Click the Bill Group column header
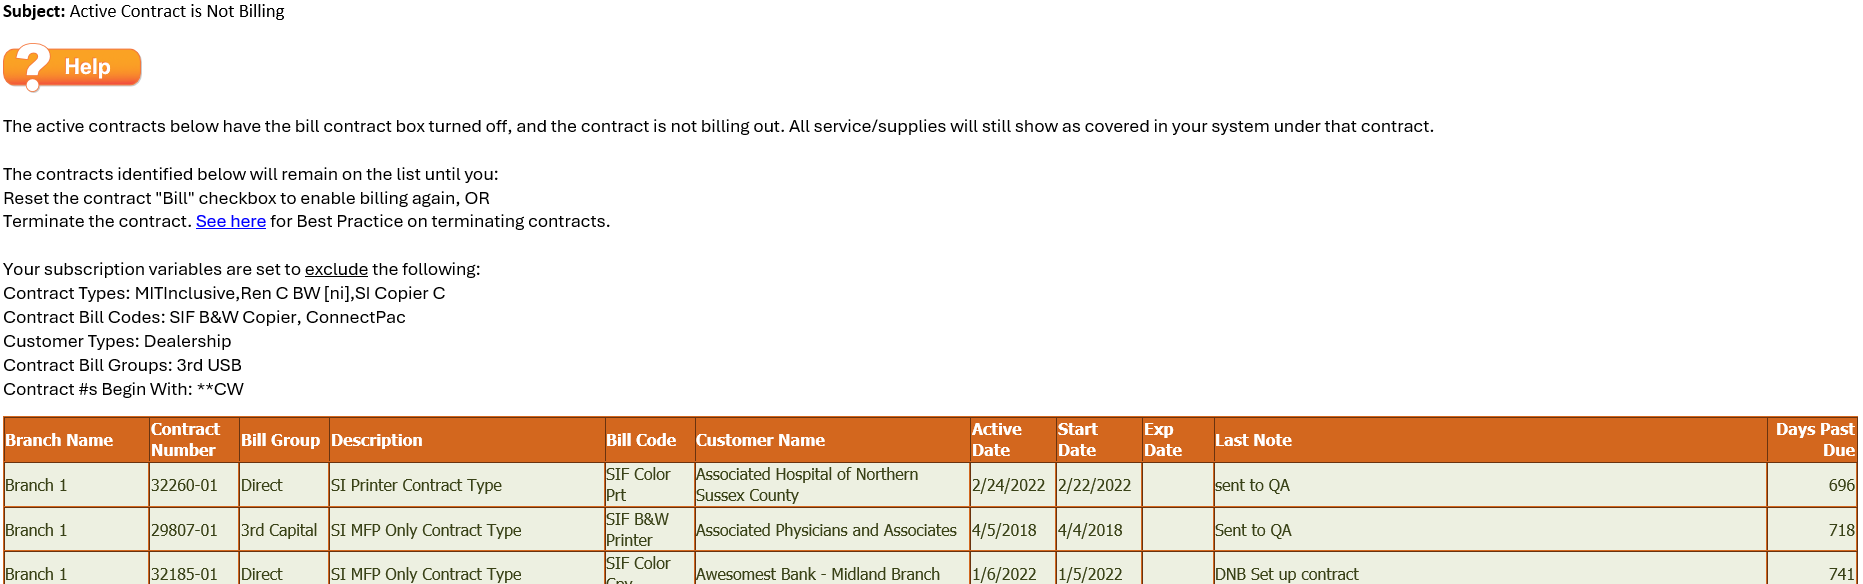The image size is (1863, 584). pos(284,440)
